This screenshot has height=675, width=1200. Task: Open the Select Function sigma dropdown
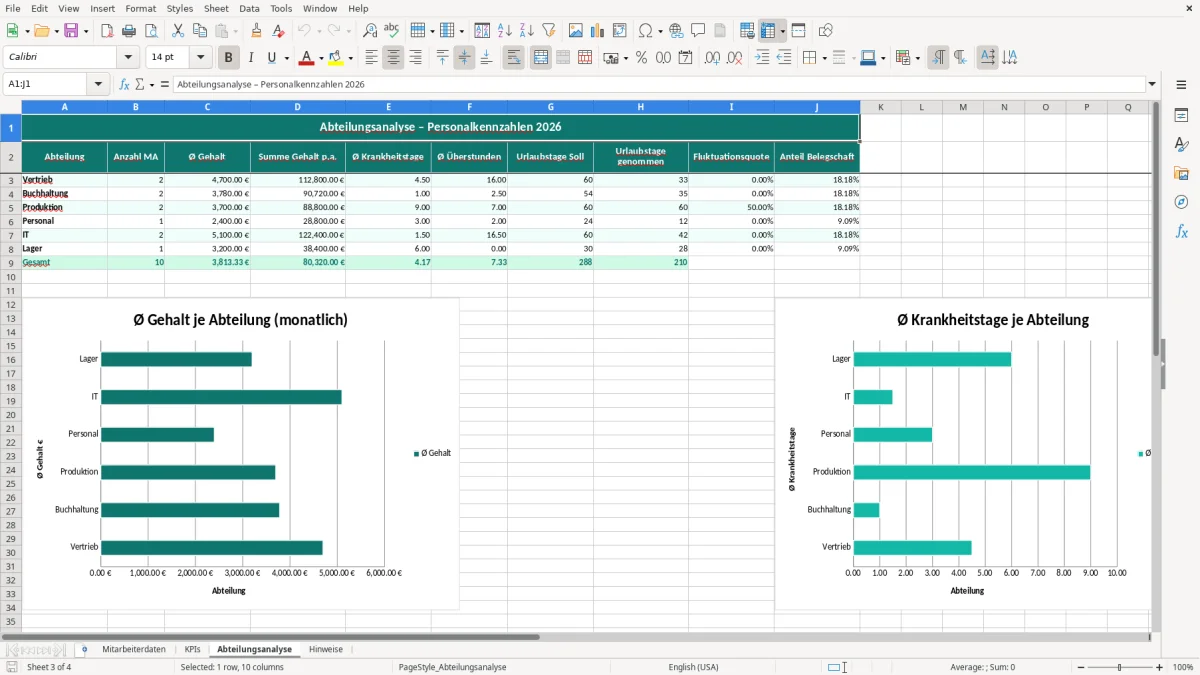151,84
